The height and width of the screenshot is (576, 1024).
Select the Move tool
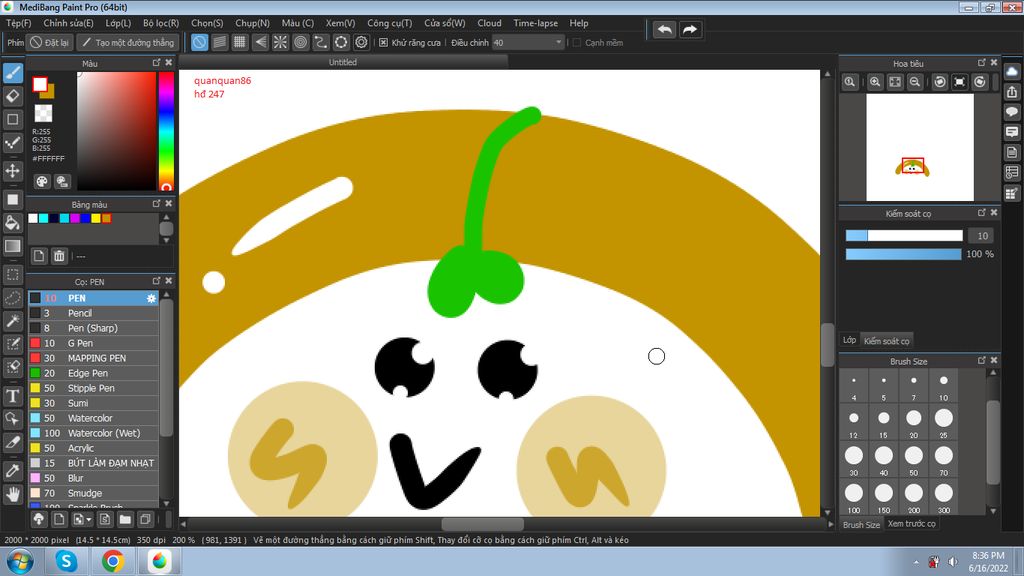(12, 171)
